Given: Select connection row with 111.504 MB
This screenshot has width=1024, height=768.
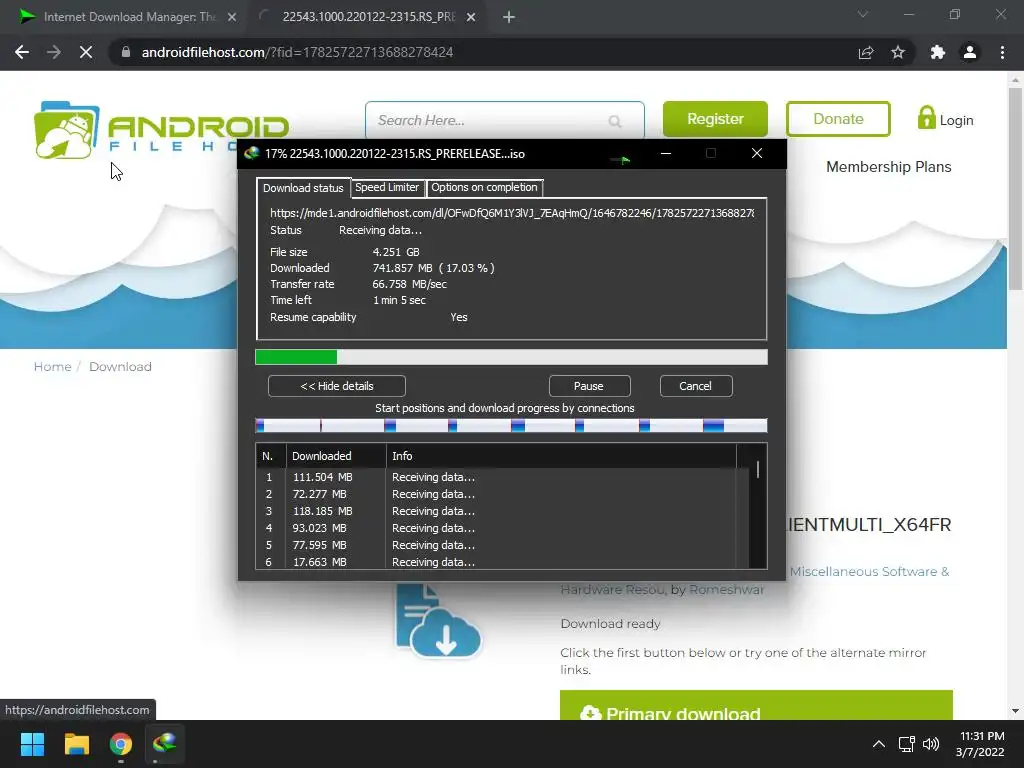Looking at the screenshot, I should click(x=502, y=477).
